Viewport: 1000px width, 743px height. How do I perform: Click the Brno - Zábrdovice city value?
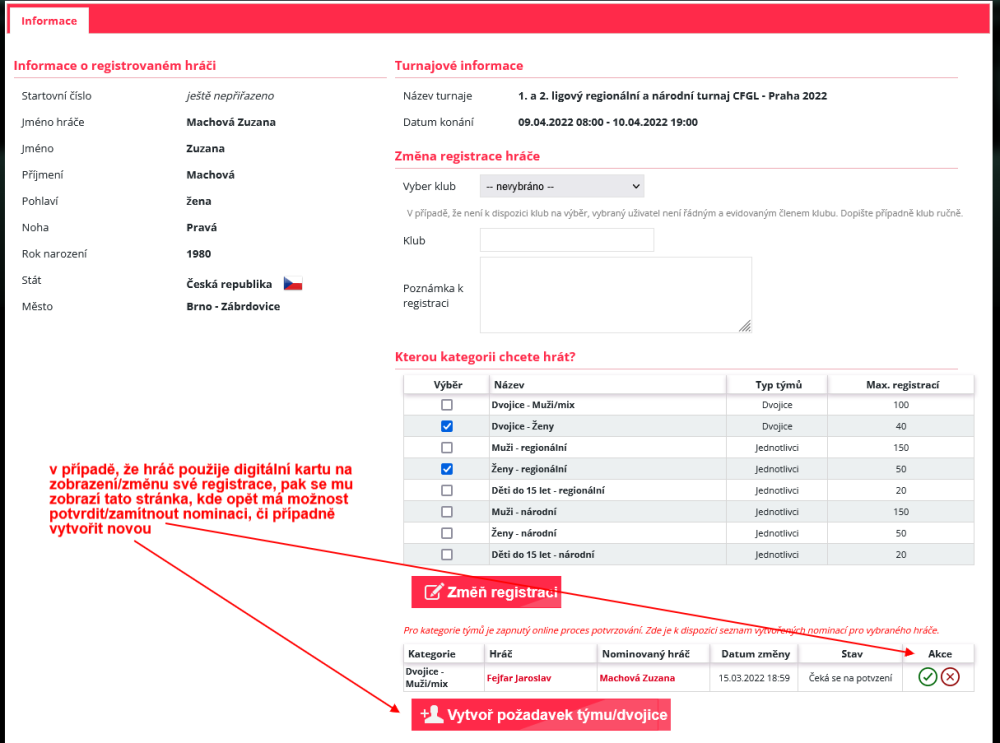pyautogui.click(x=233, y=306)
